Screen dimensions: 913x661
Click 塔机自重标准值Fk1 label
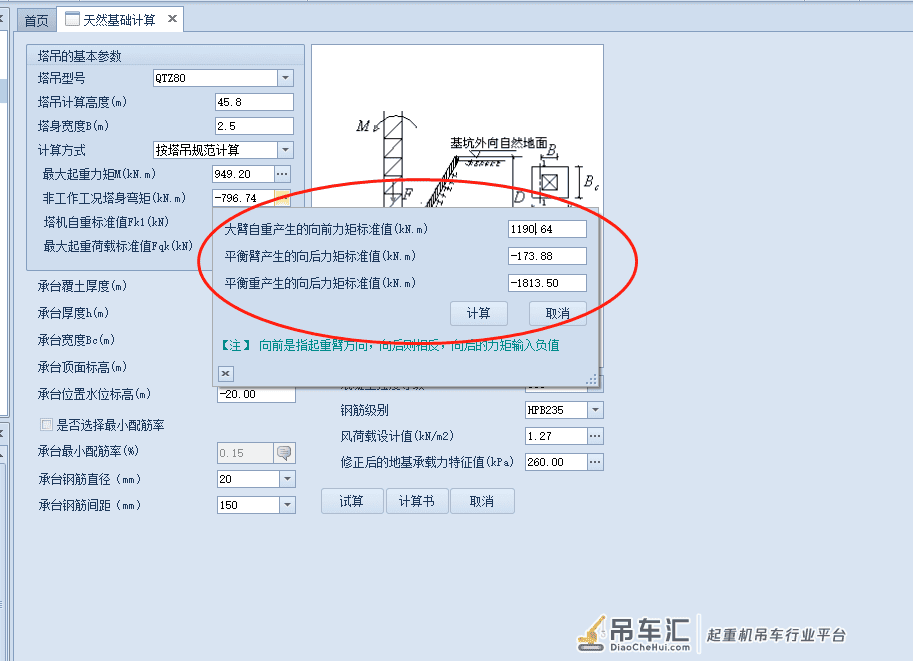click(107, 222)
